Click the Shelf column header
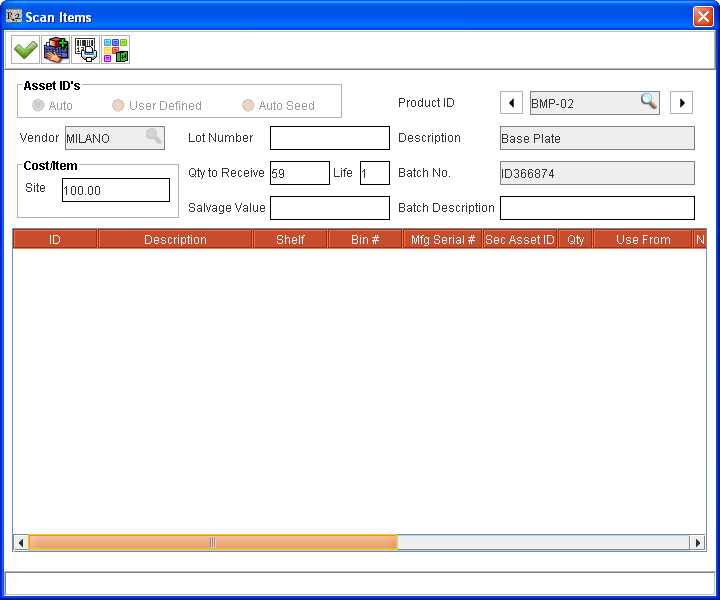The image size is (720, 600). 290,240
